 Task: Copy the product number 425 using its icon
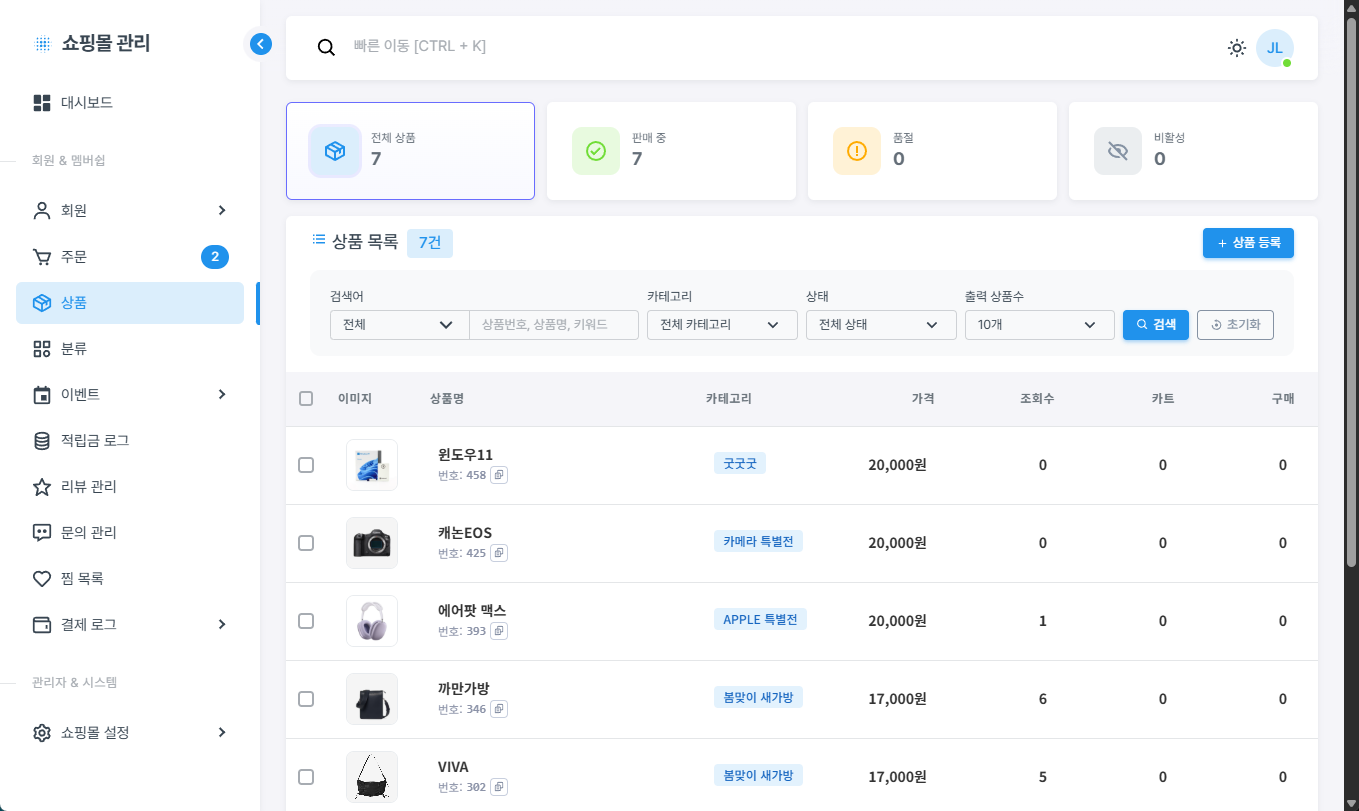(499, 553)
